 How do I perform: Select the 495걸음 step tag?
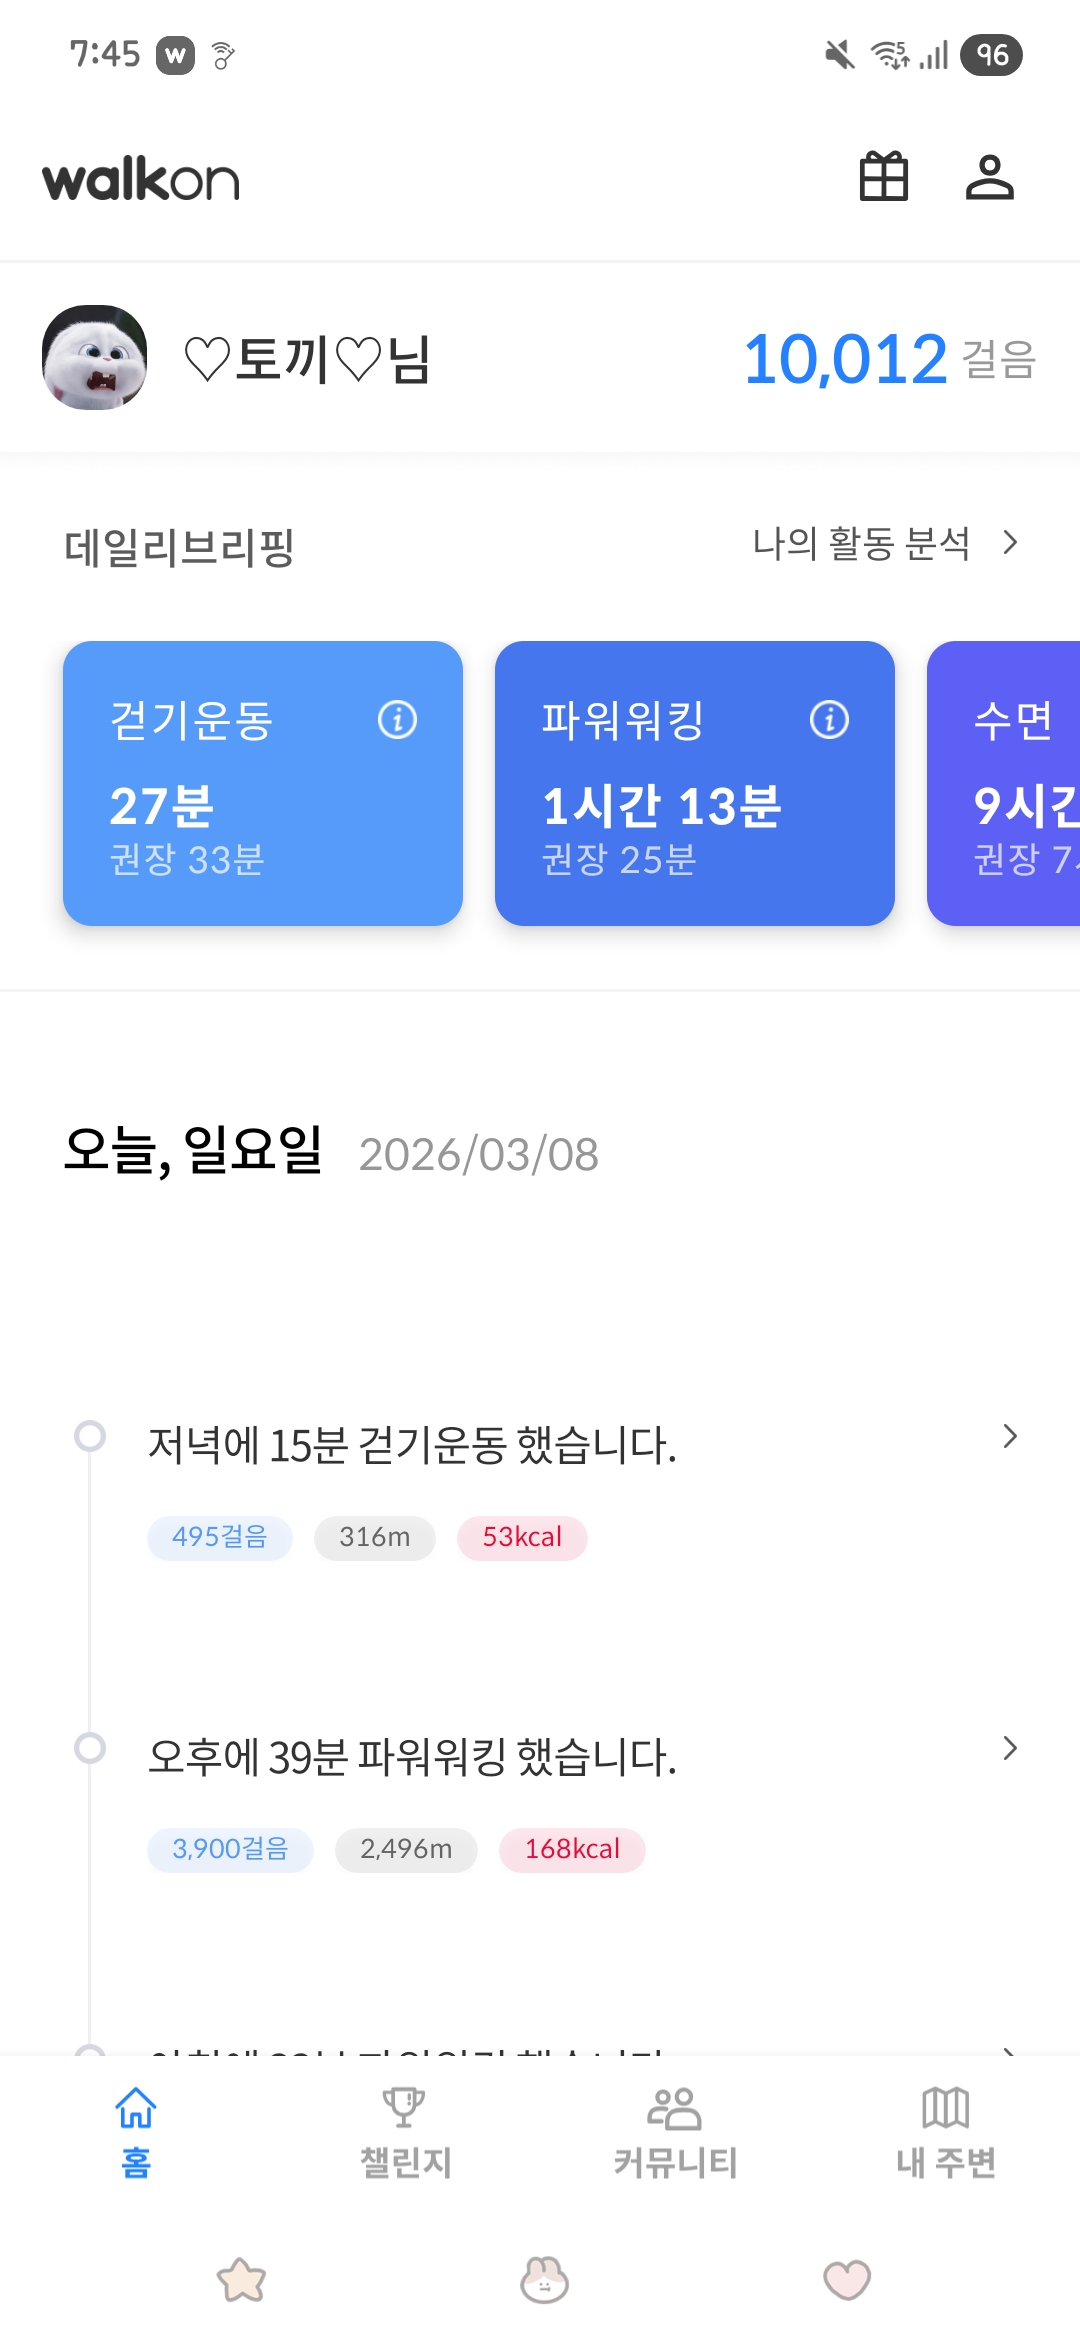coord(220,1537)
